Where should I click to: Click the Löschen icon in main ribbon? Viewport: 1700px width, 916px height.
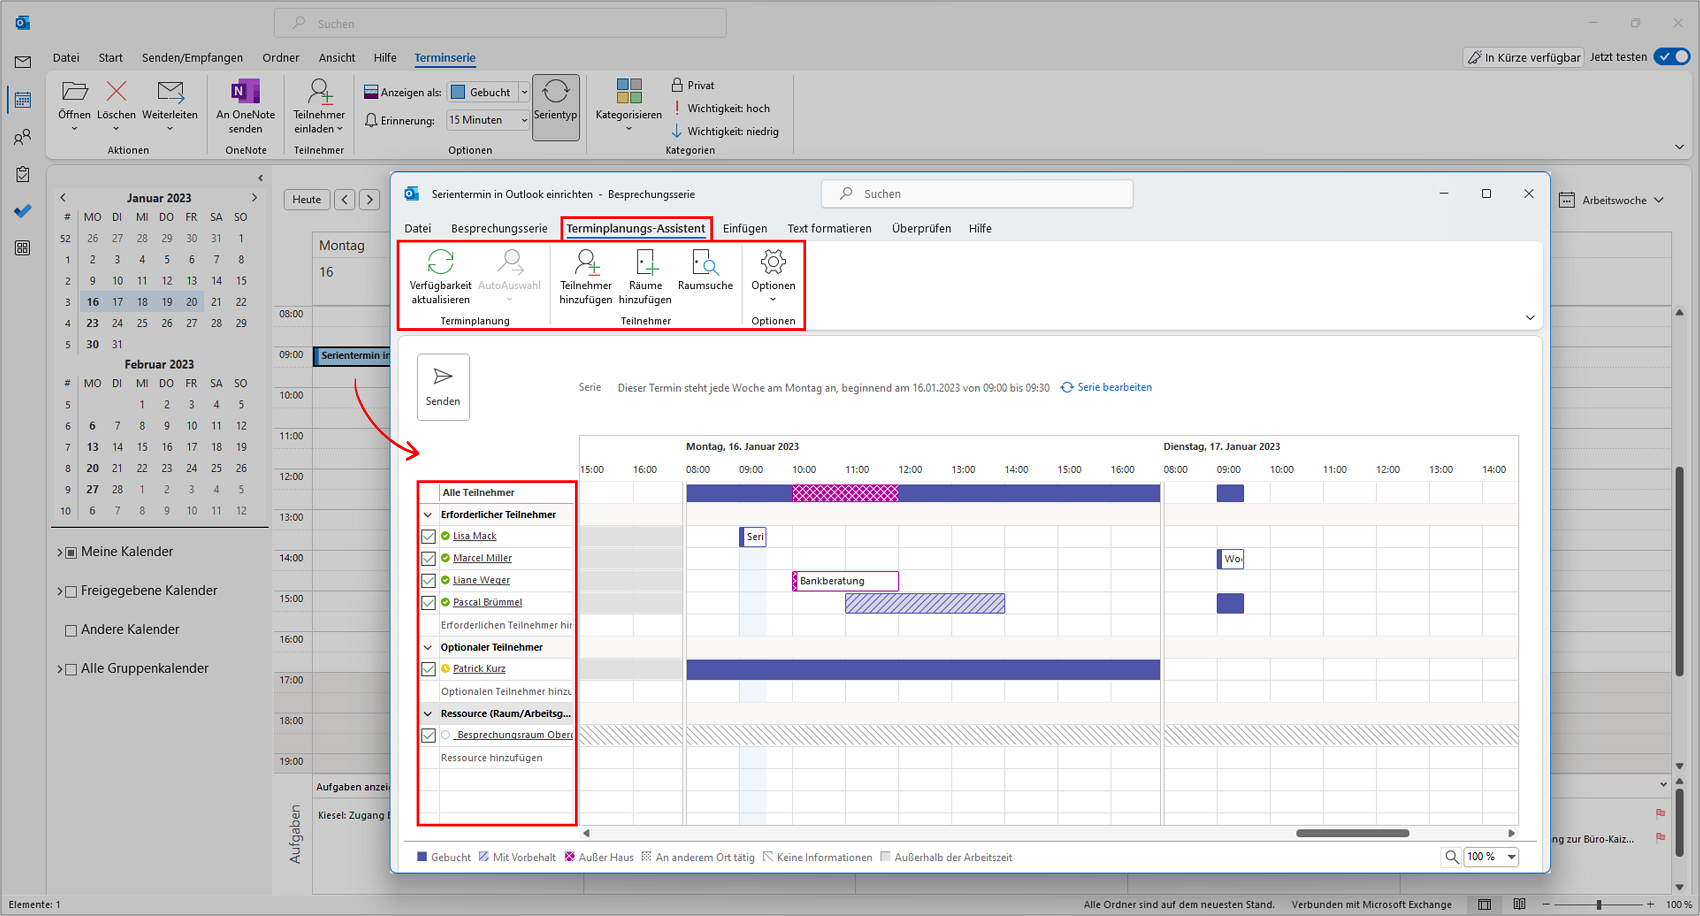117,92
